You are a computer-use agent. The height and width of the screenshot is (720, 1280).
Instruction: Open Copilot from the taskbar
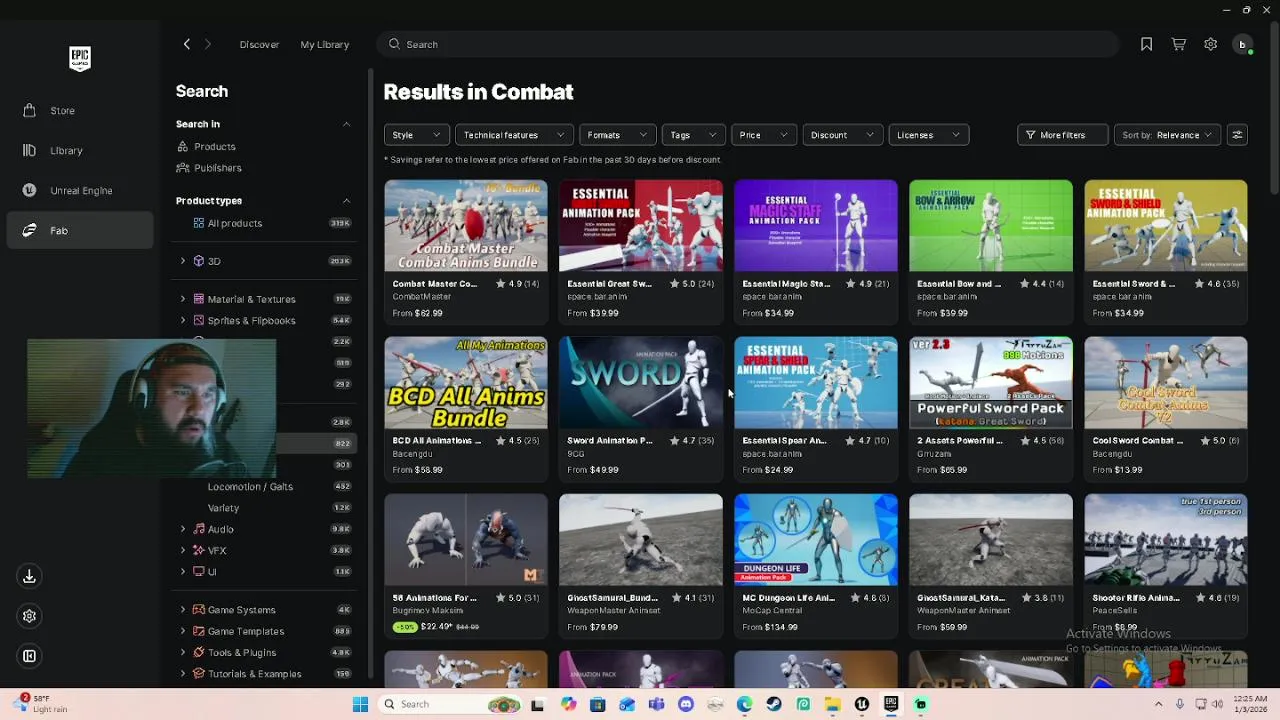[x=568, y=704]
